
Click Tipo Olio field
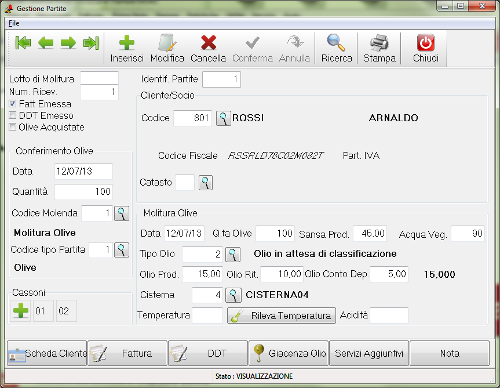203,254
